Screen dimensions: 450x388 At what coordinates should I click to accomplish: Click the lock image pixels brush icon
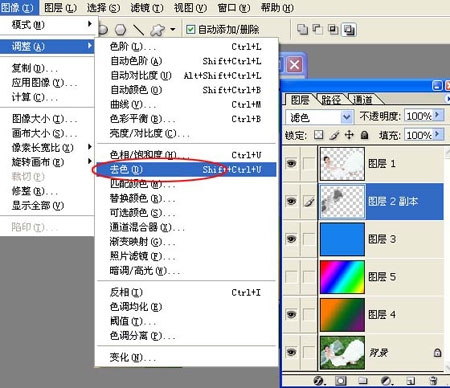334,135
